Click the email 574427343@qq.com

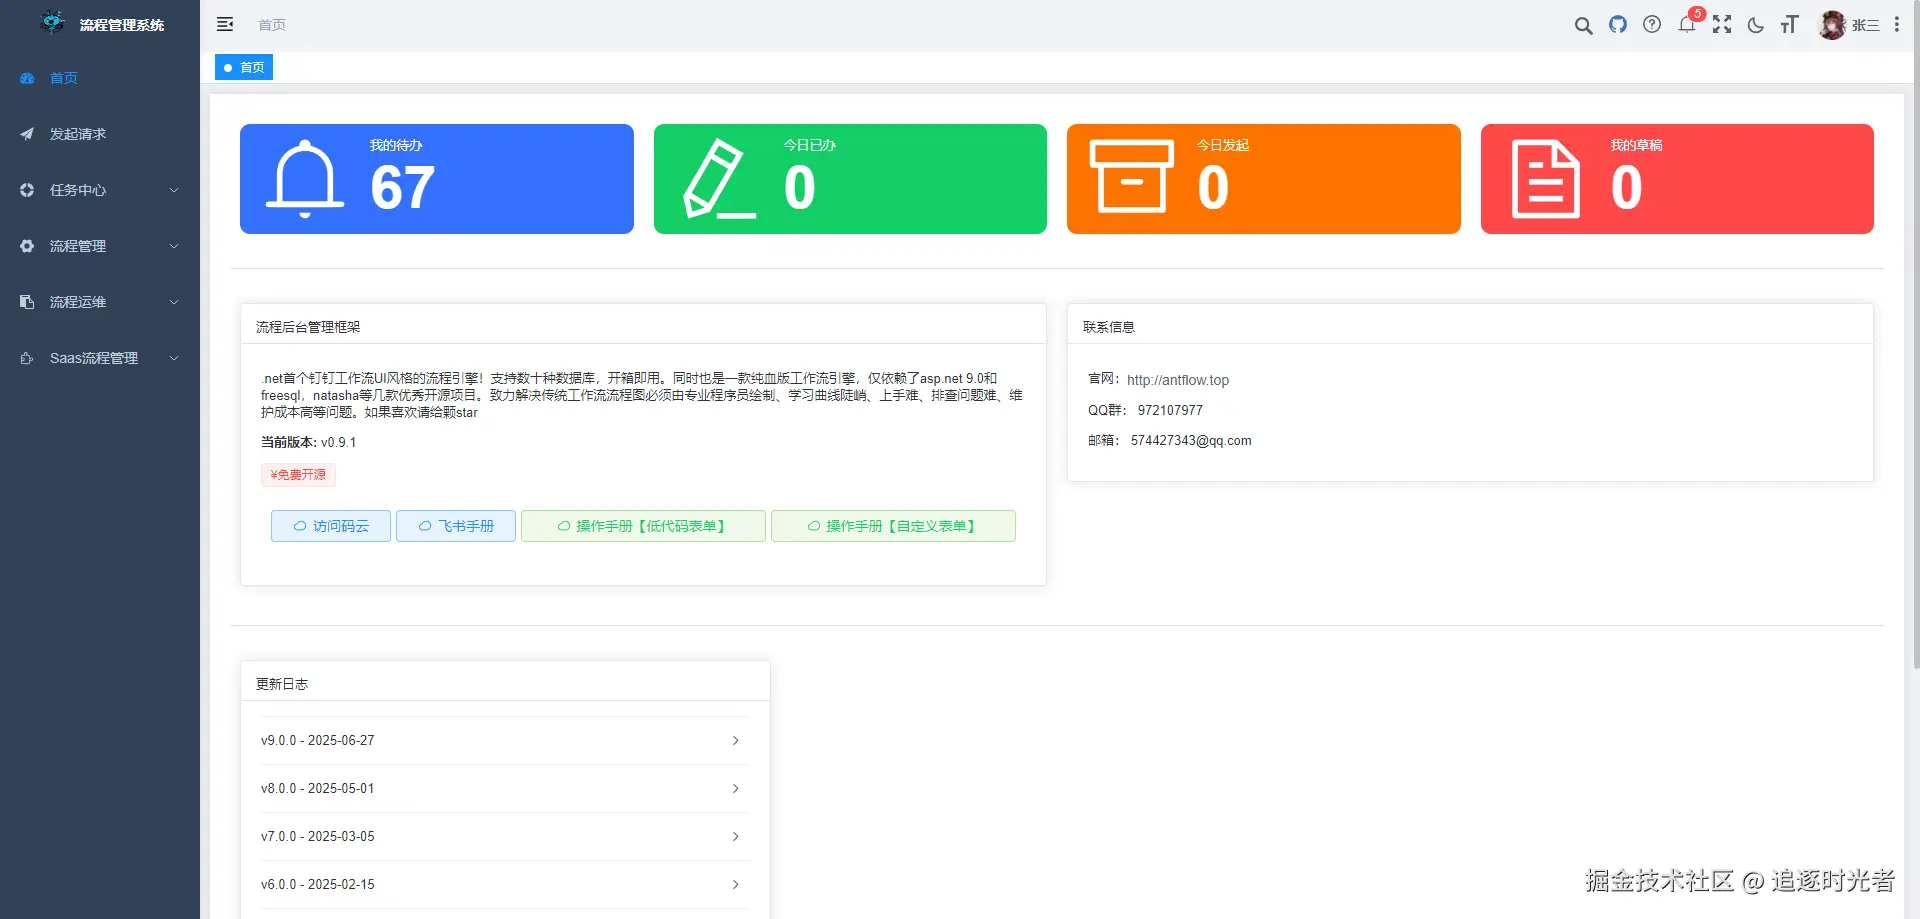click(1191, 440)
